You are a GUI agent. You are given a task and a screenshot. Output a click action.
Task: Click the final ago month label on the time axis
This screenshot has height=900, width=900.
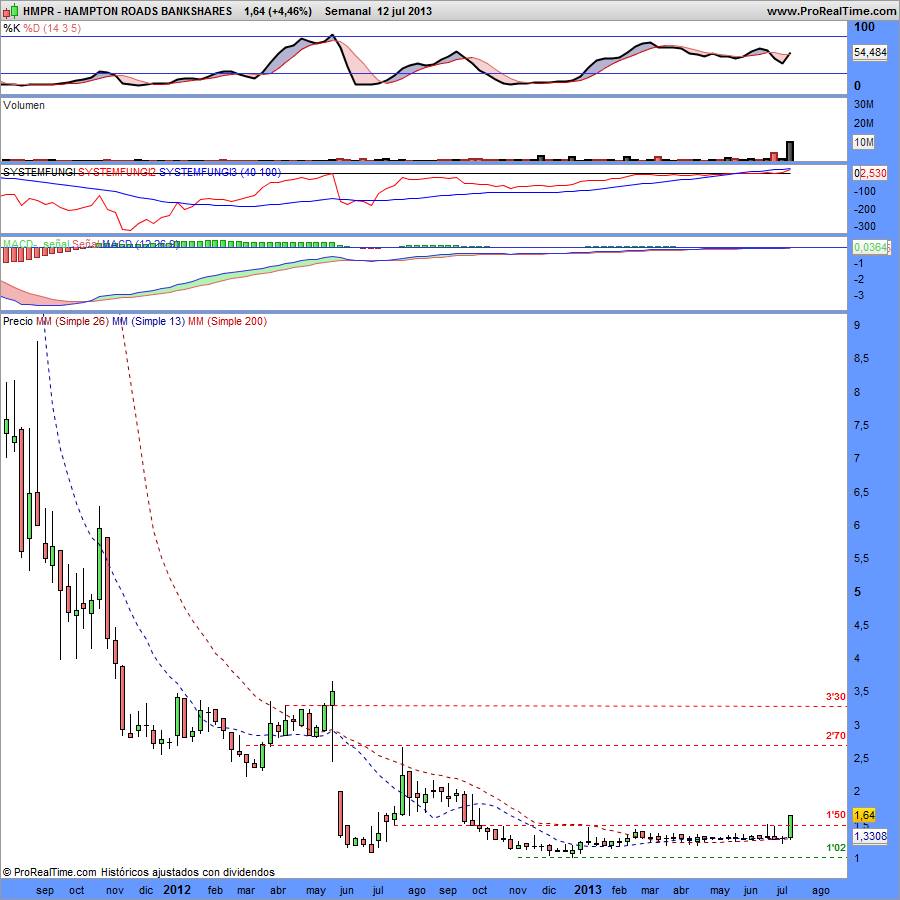(x=821, y=891)
